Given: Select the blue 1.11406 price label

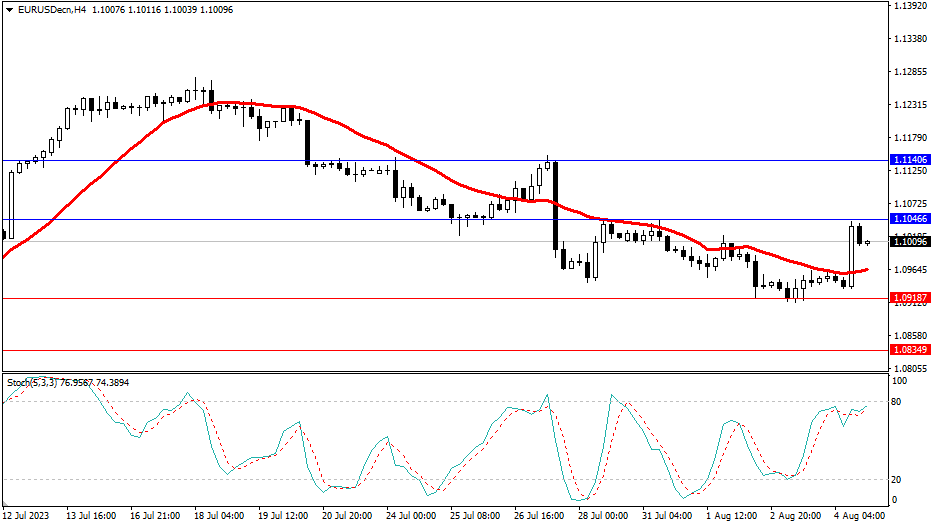Looking at the screenshot, I should click(x=909, y=160).
